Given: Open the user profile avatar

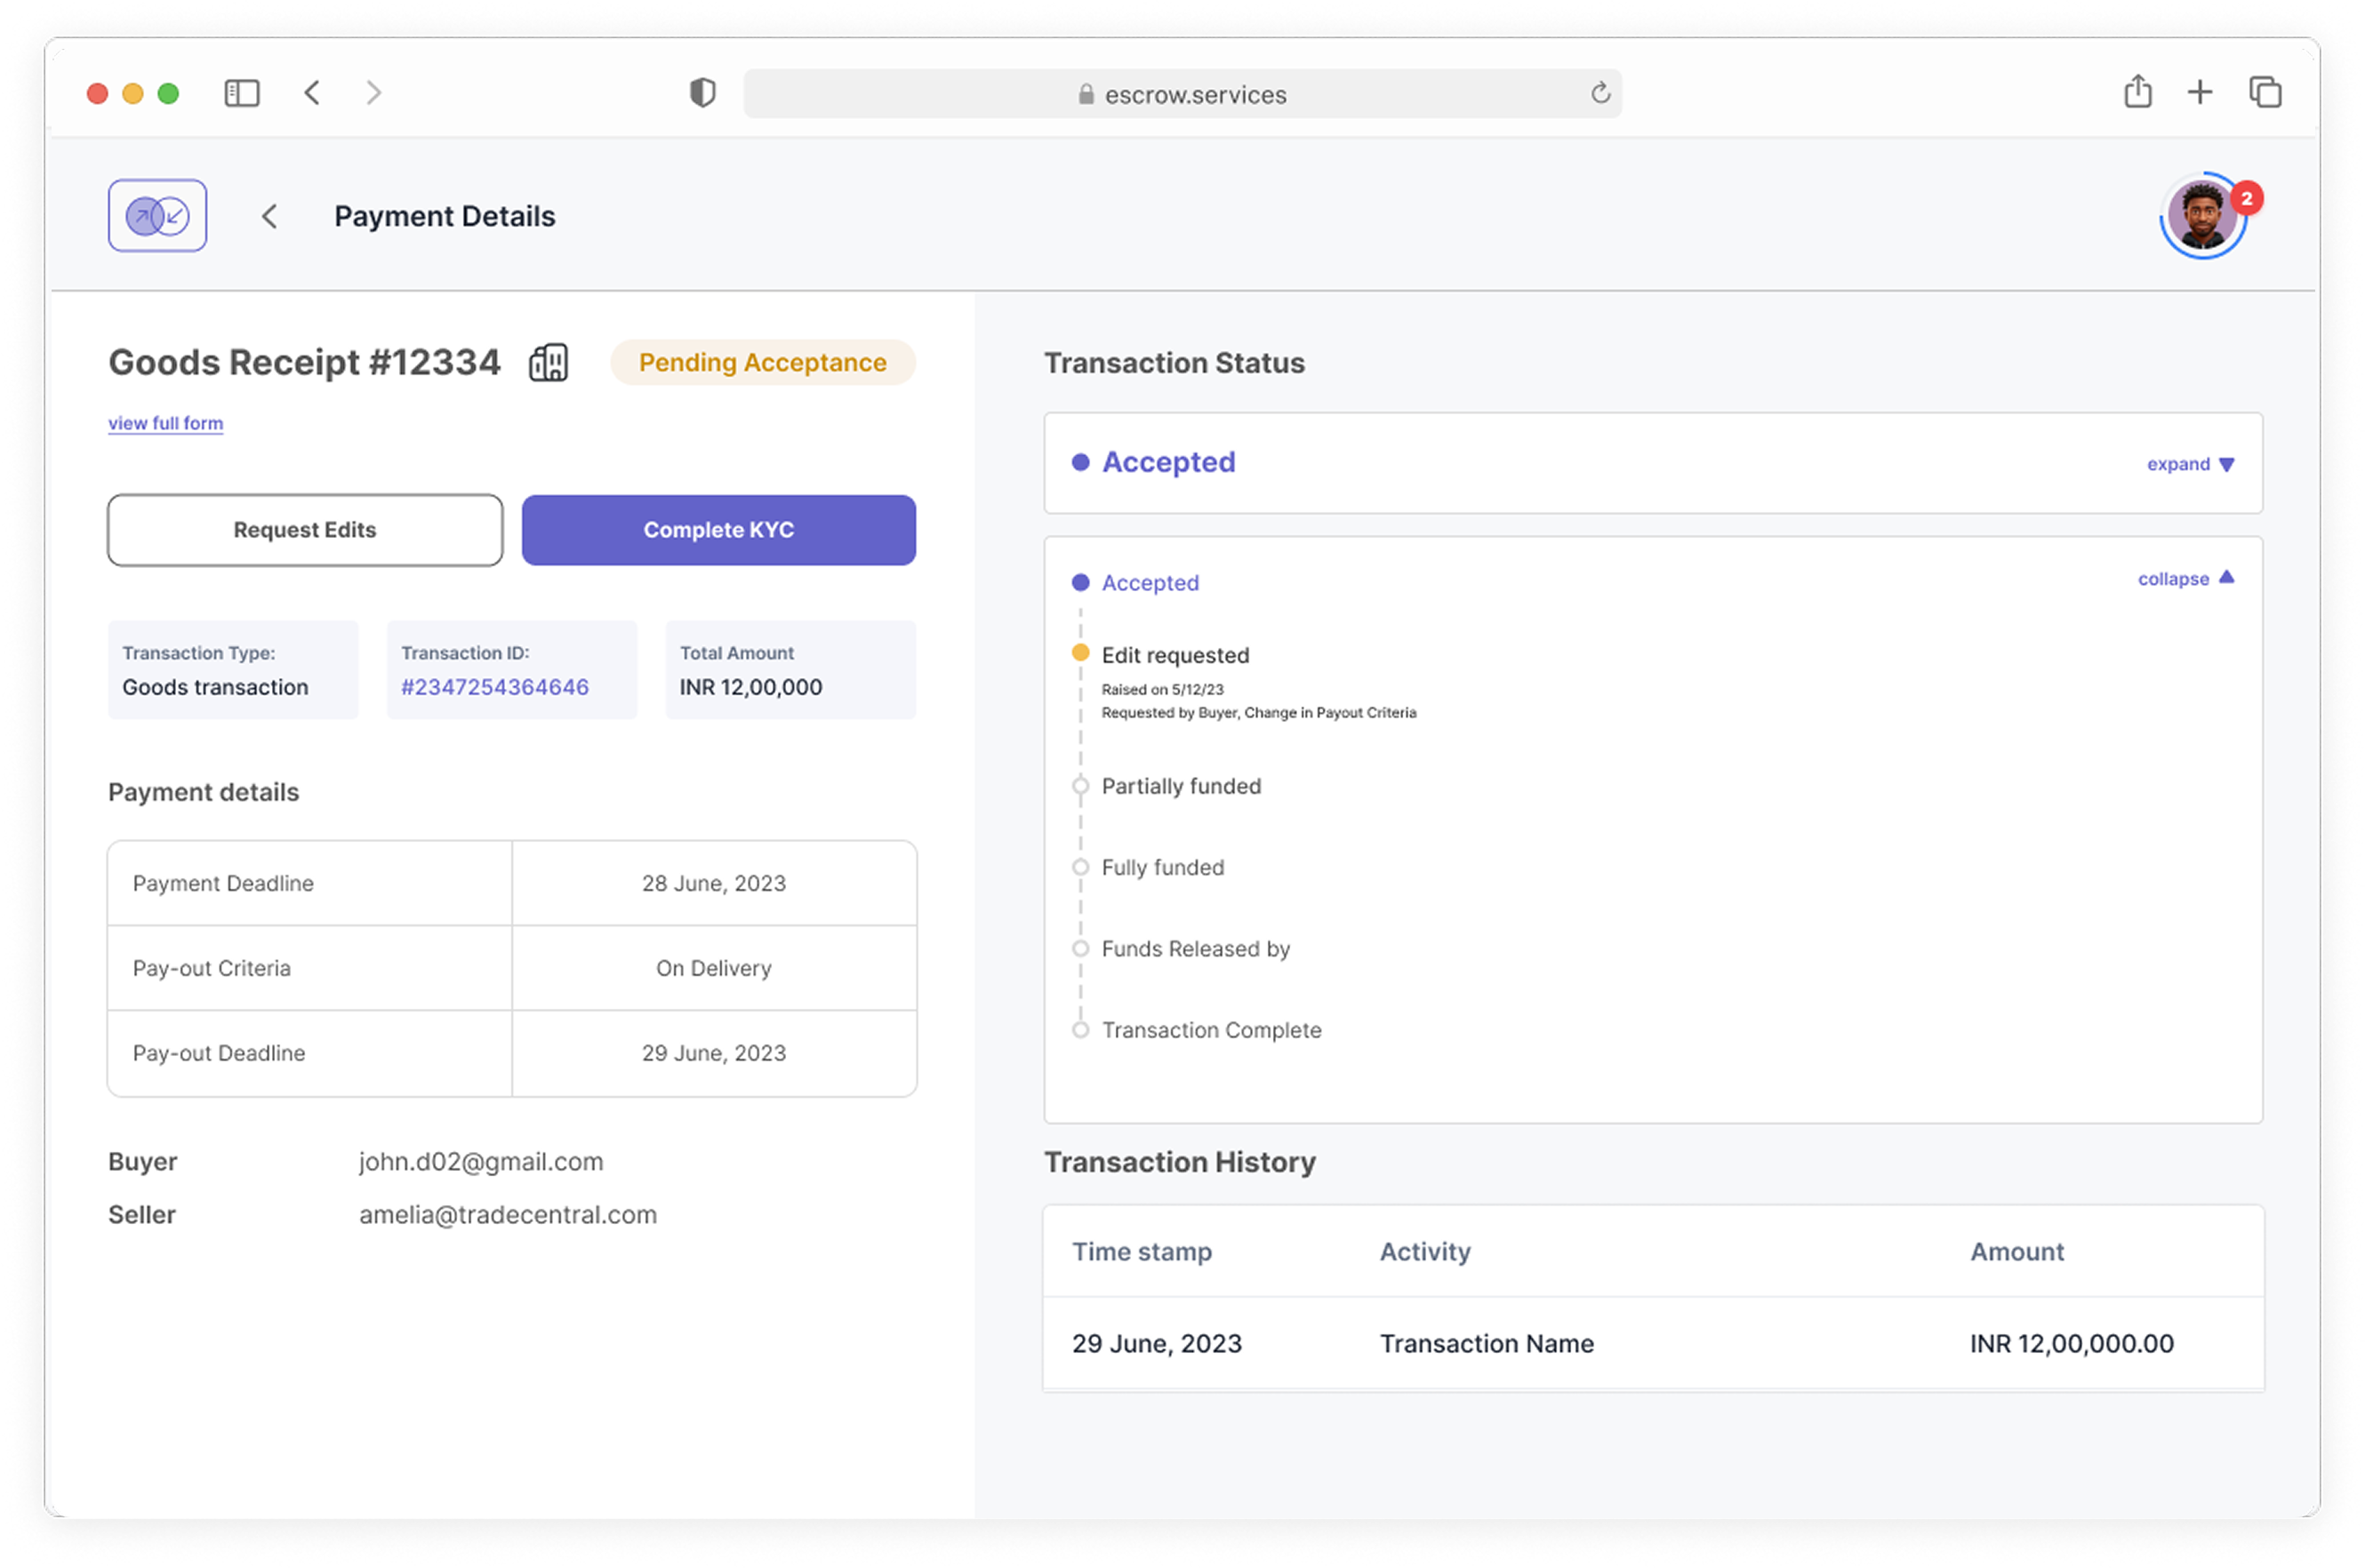Looking at the screenshot, I should pyautogui.click(x=2201, y=216).
